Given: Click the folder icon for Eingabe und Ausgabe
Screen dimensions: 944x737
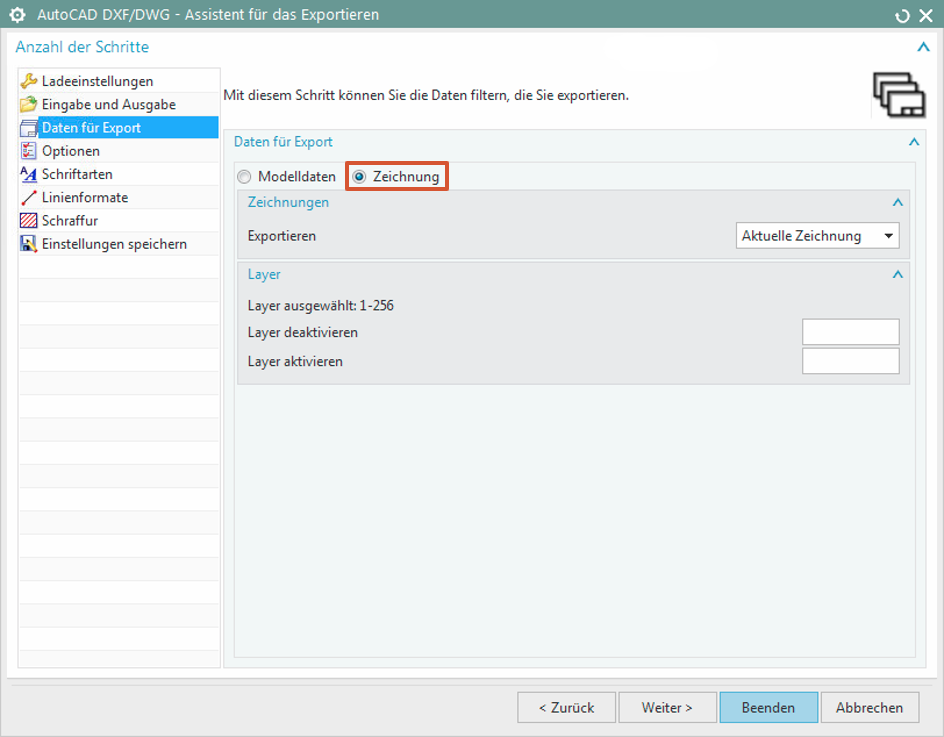Looking at the screenshot, I should click(x=29, y=104).
